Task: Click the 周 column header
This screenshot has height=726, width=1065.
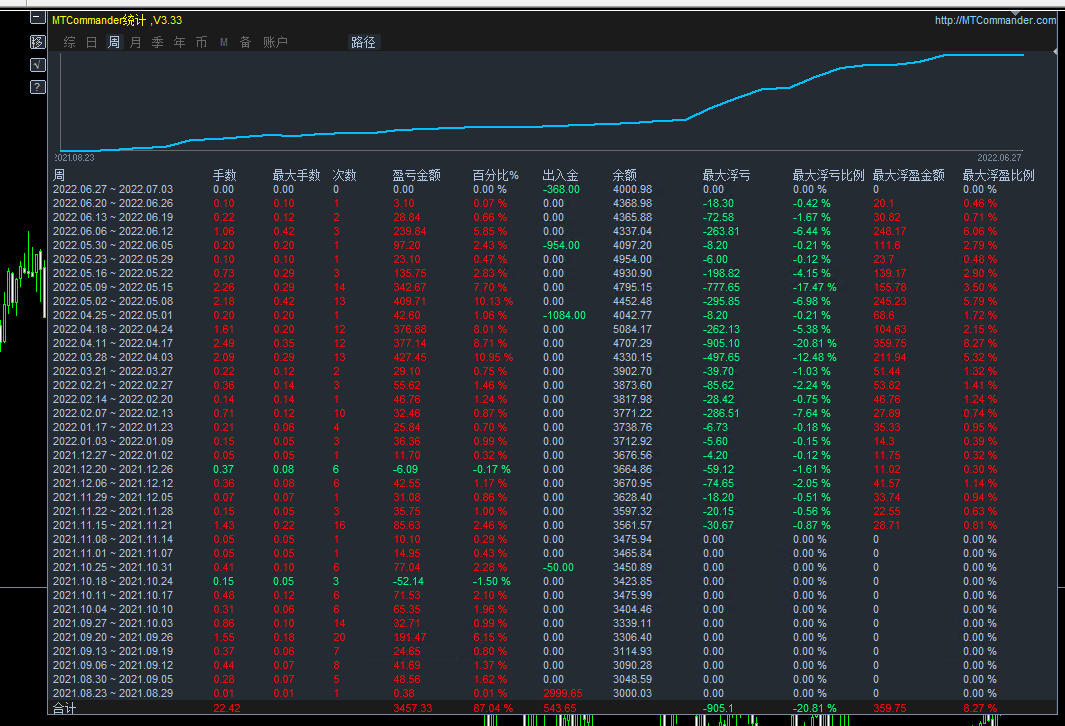Action: pos(59,175)
